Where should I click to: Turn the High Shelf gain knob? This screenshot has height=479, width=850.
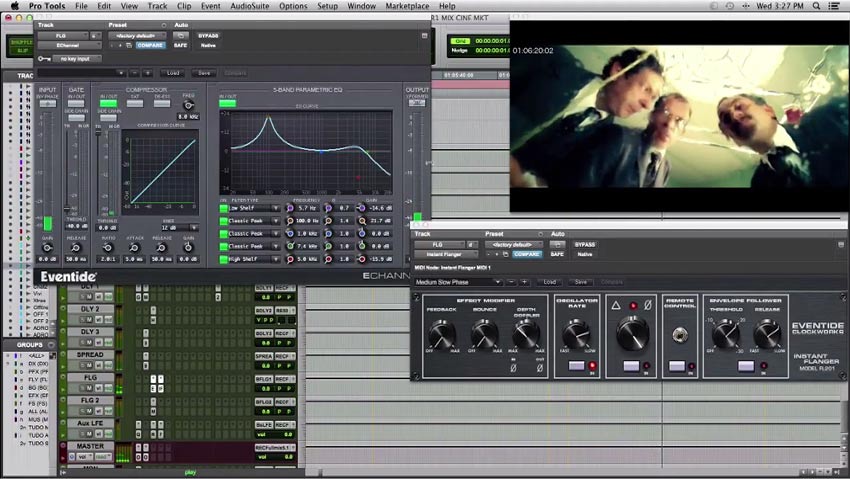(x=361, y=260)
